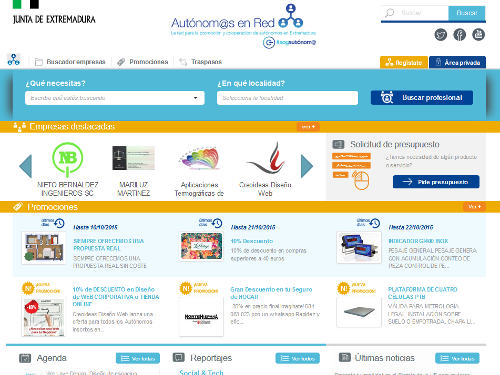Click the Pide presupuesto button
The image size is (500, 375).
[436, 182]
